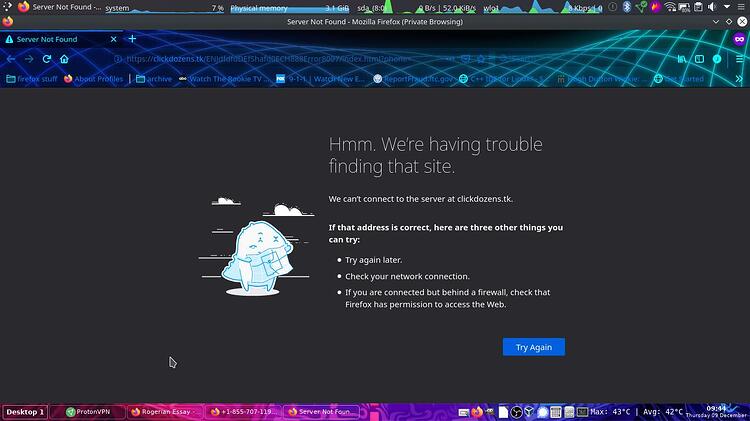Open the 'Watch The Rookie TV' bookmark

click(x=224, y=79)
